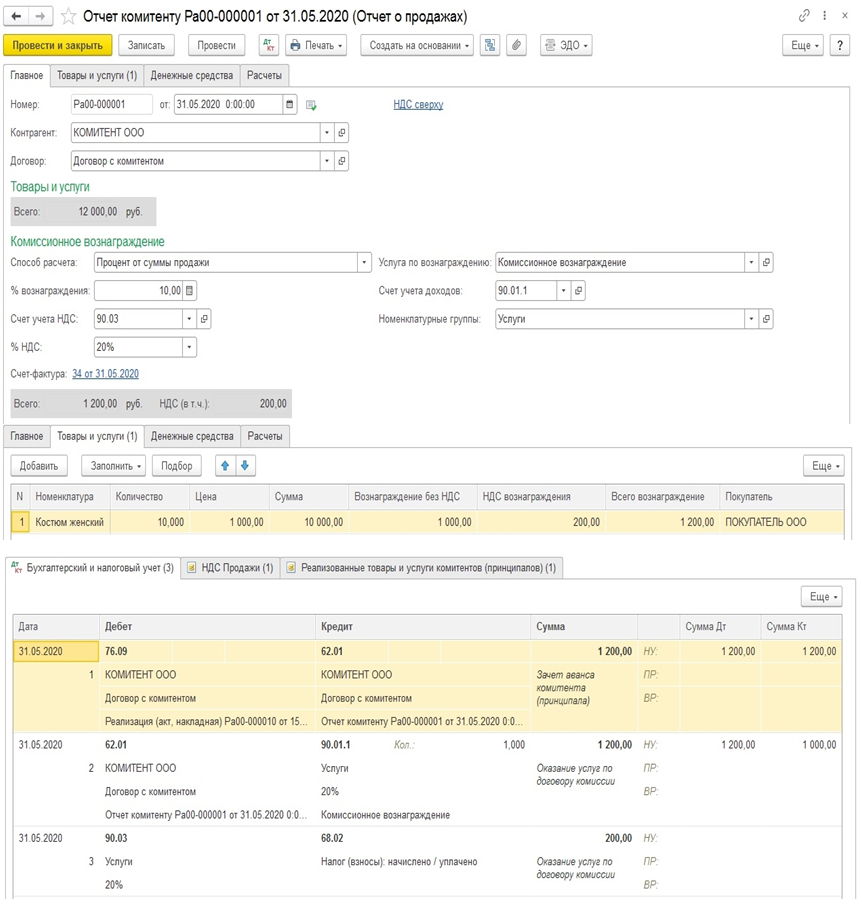862x904 pixels.
Task: Click Подбор button
Action: (176, 466)
